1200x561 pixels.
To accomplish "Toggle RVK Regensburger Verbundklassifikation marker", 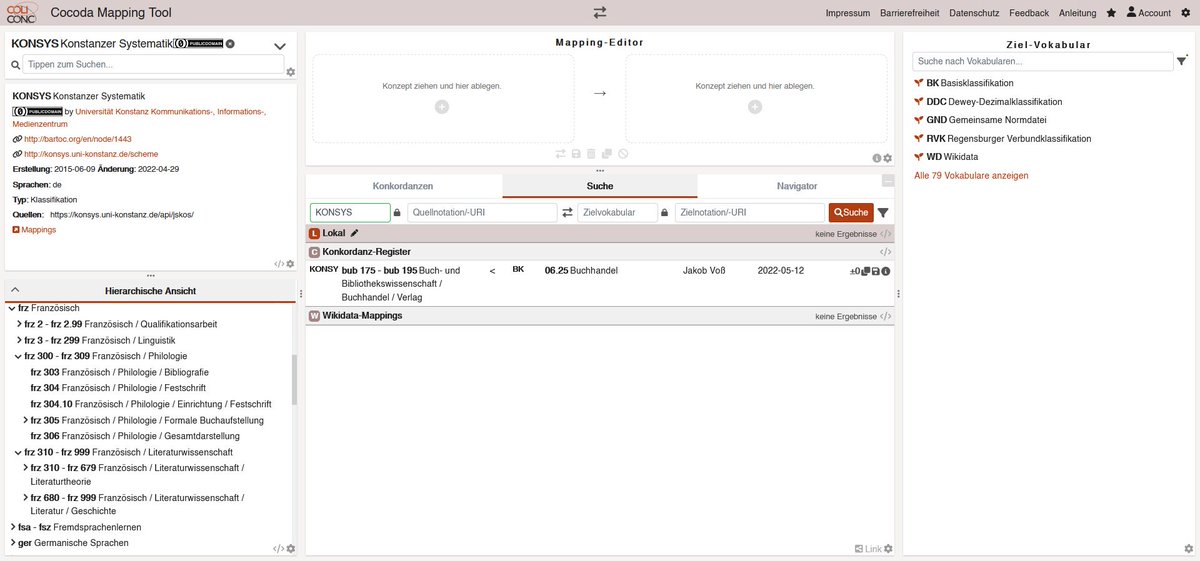I will coord(919,139).
